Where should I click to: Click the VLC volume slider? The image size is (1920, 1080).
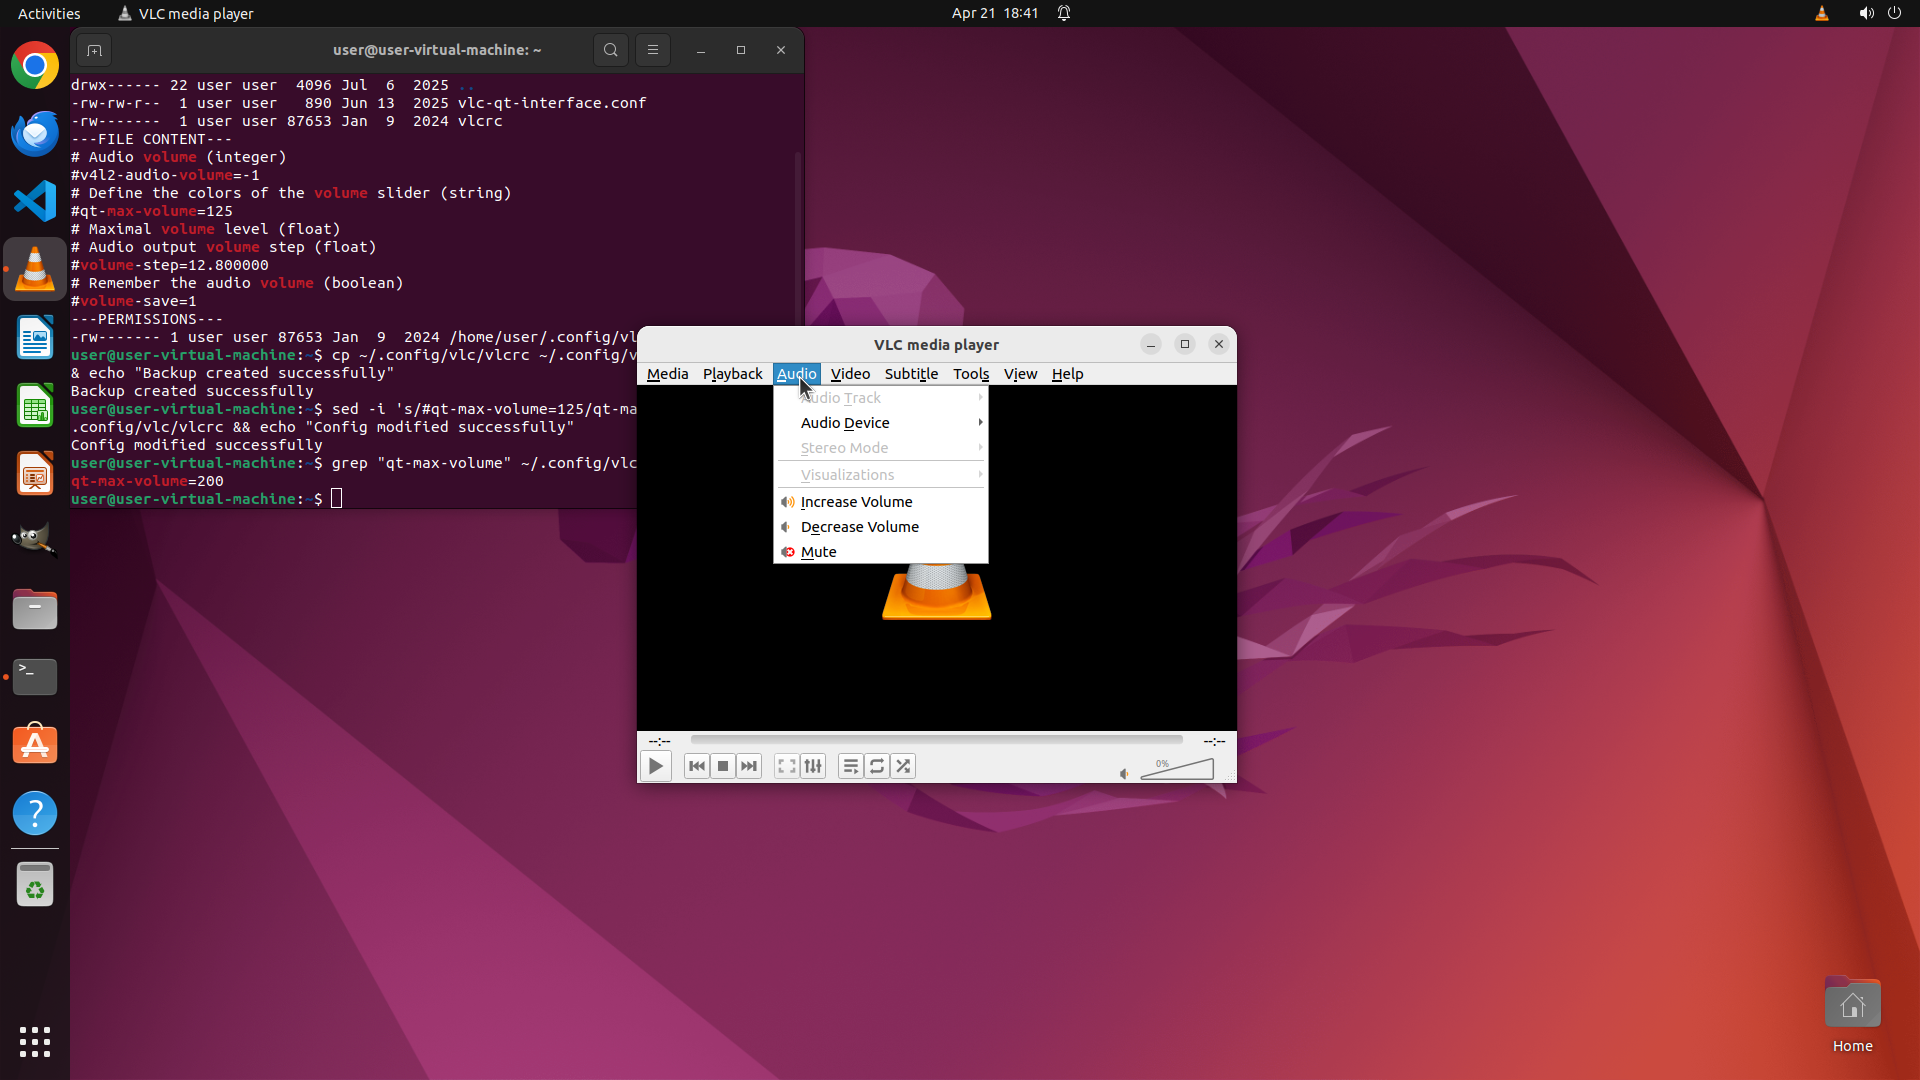pos(1178,770)
